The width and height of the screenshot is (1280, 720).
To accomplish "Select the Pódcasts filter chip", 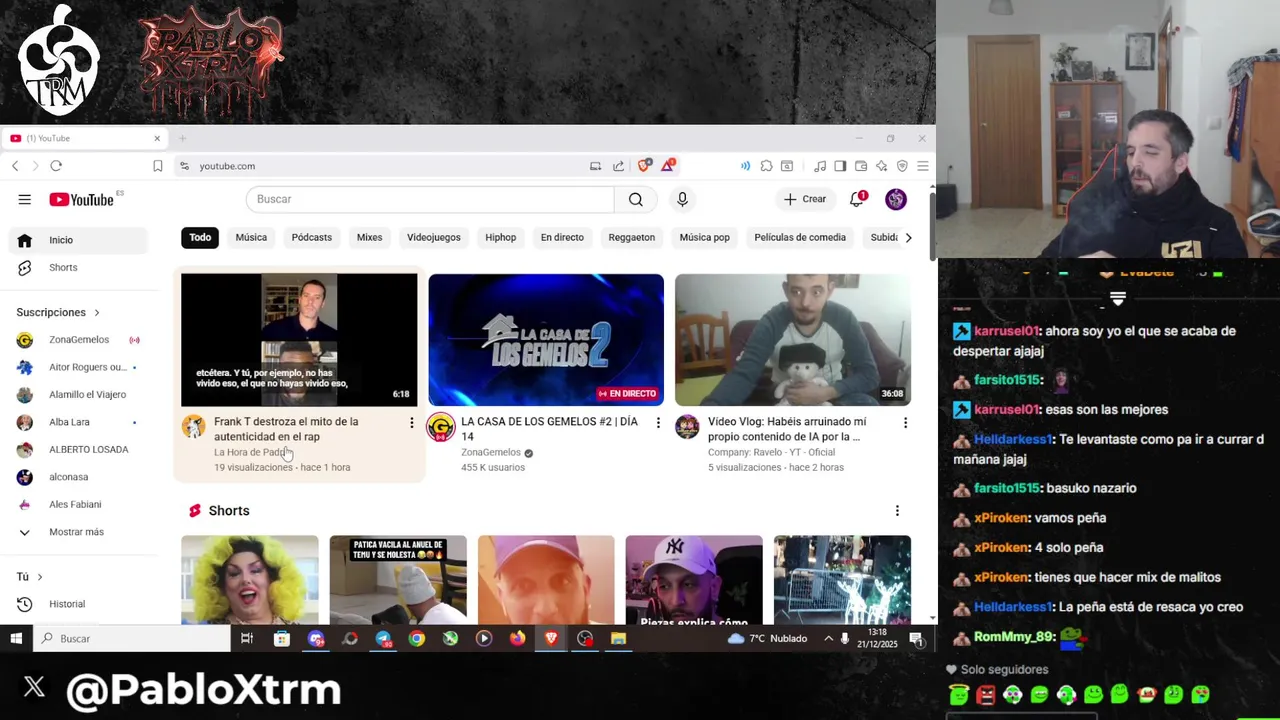I will click(x=312, y=237).
